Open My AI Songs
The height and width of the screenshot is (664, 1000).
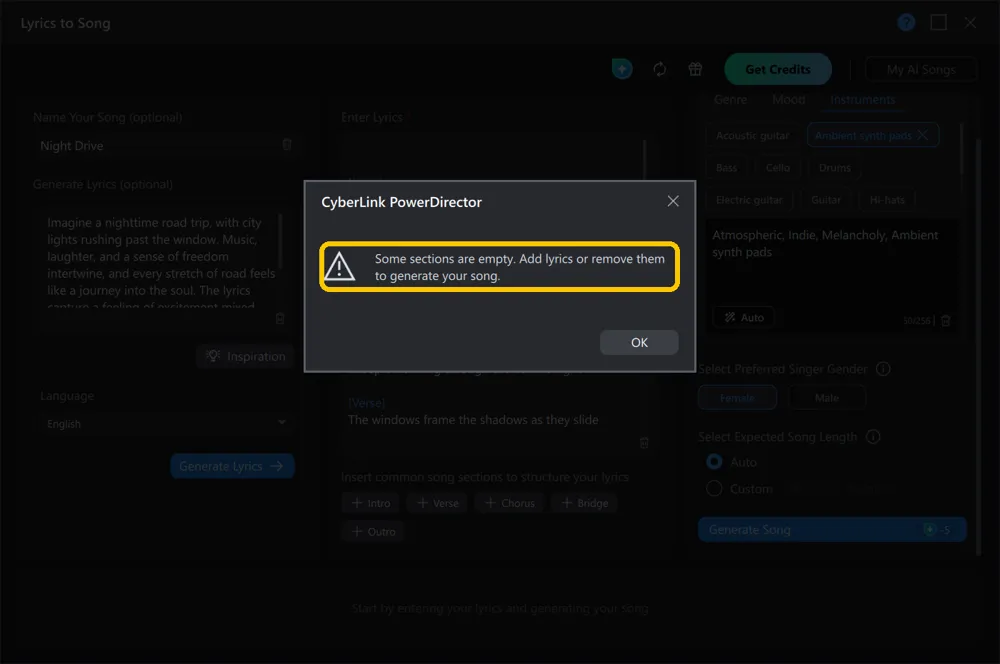pos(920,70)
